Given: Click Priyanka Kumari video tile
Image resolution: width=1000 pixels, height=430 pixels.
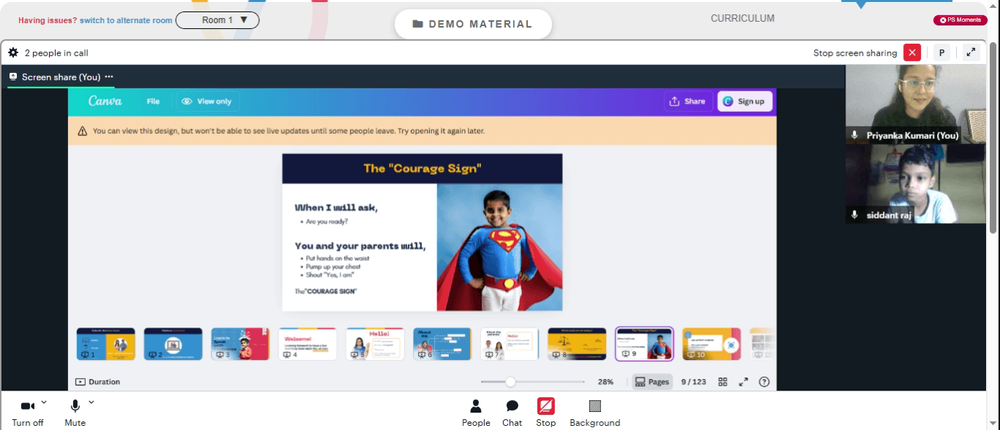Looking at the screenshot, I should click(915, 103).
